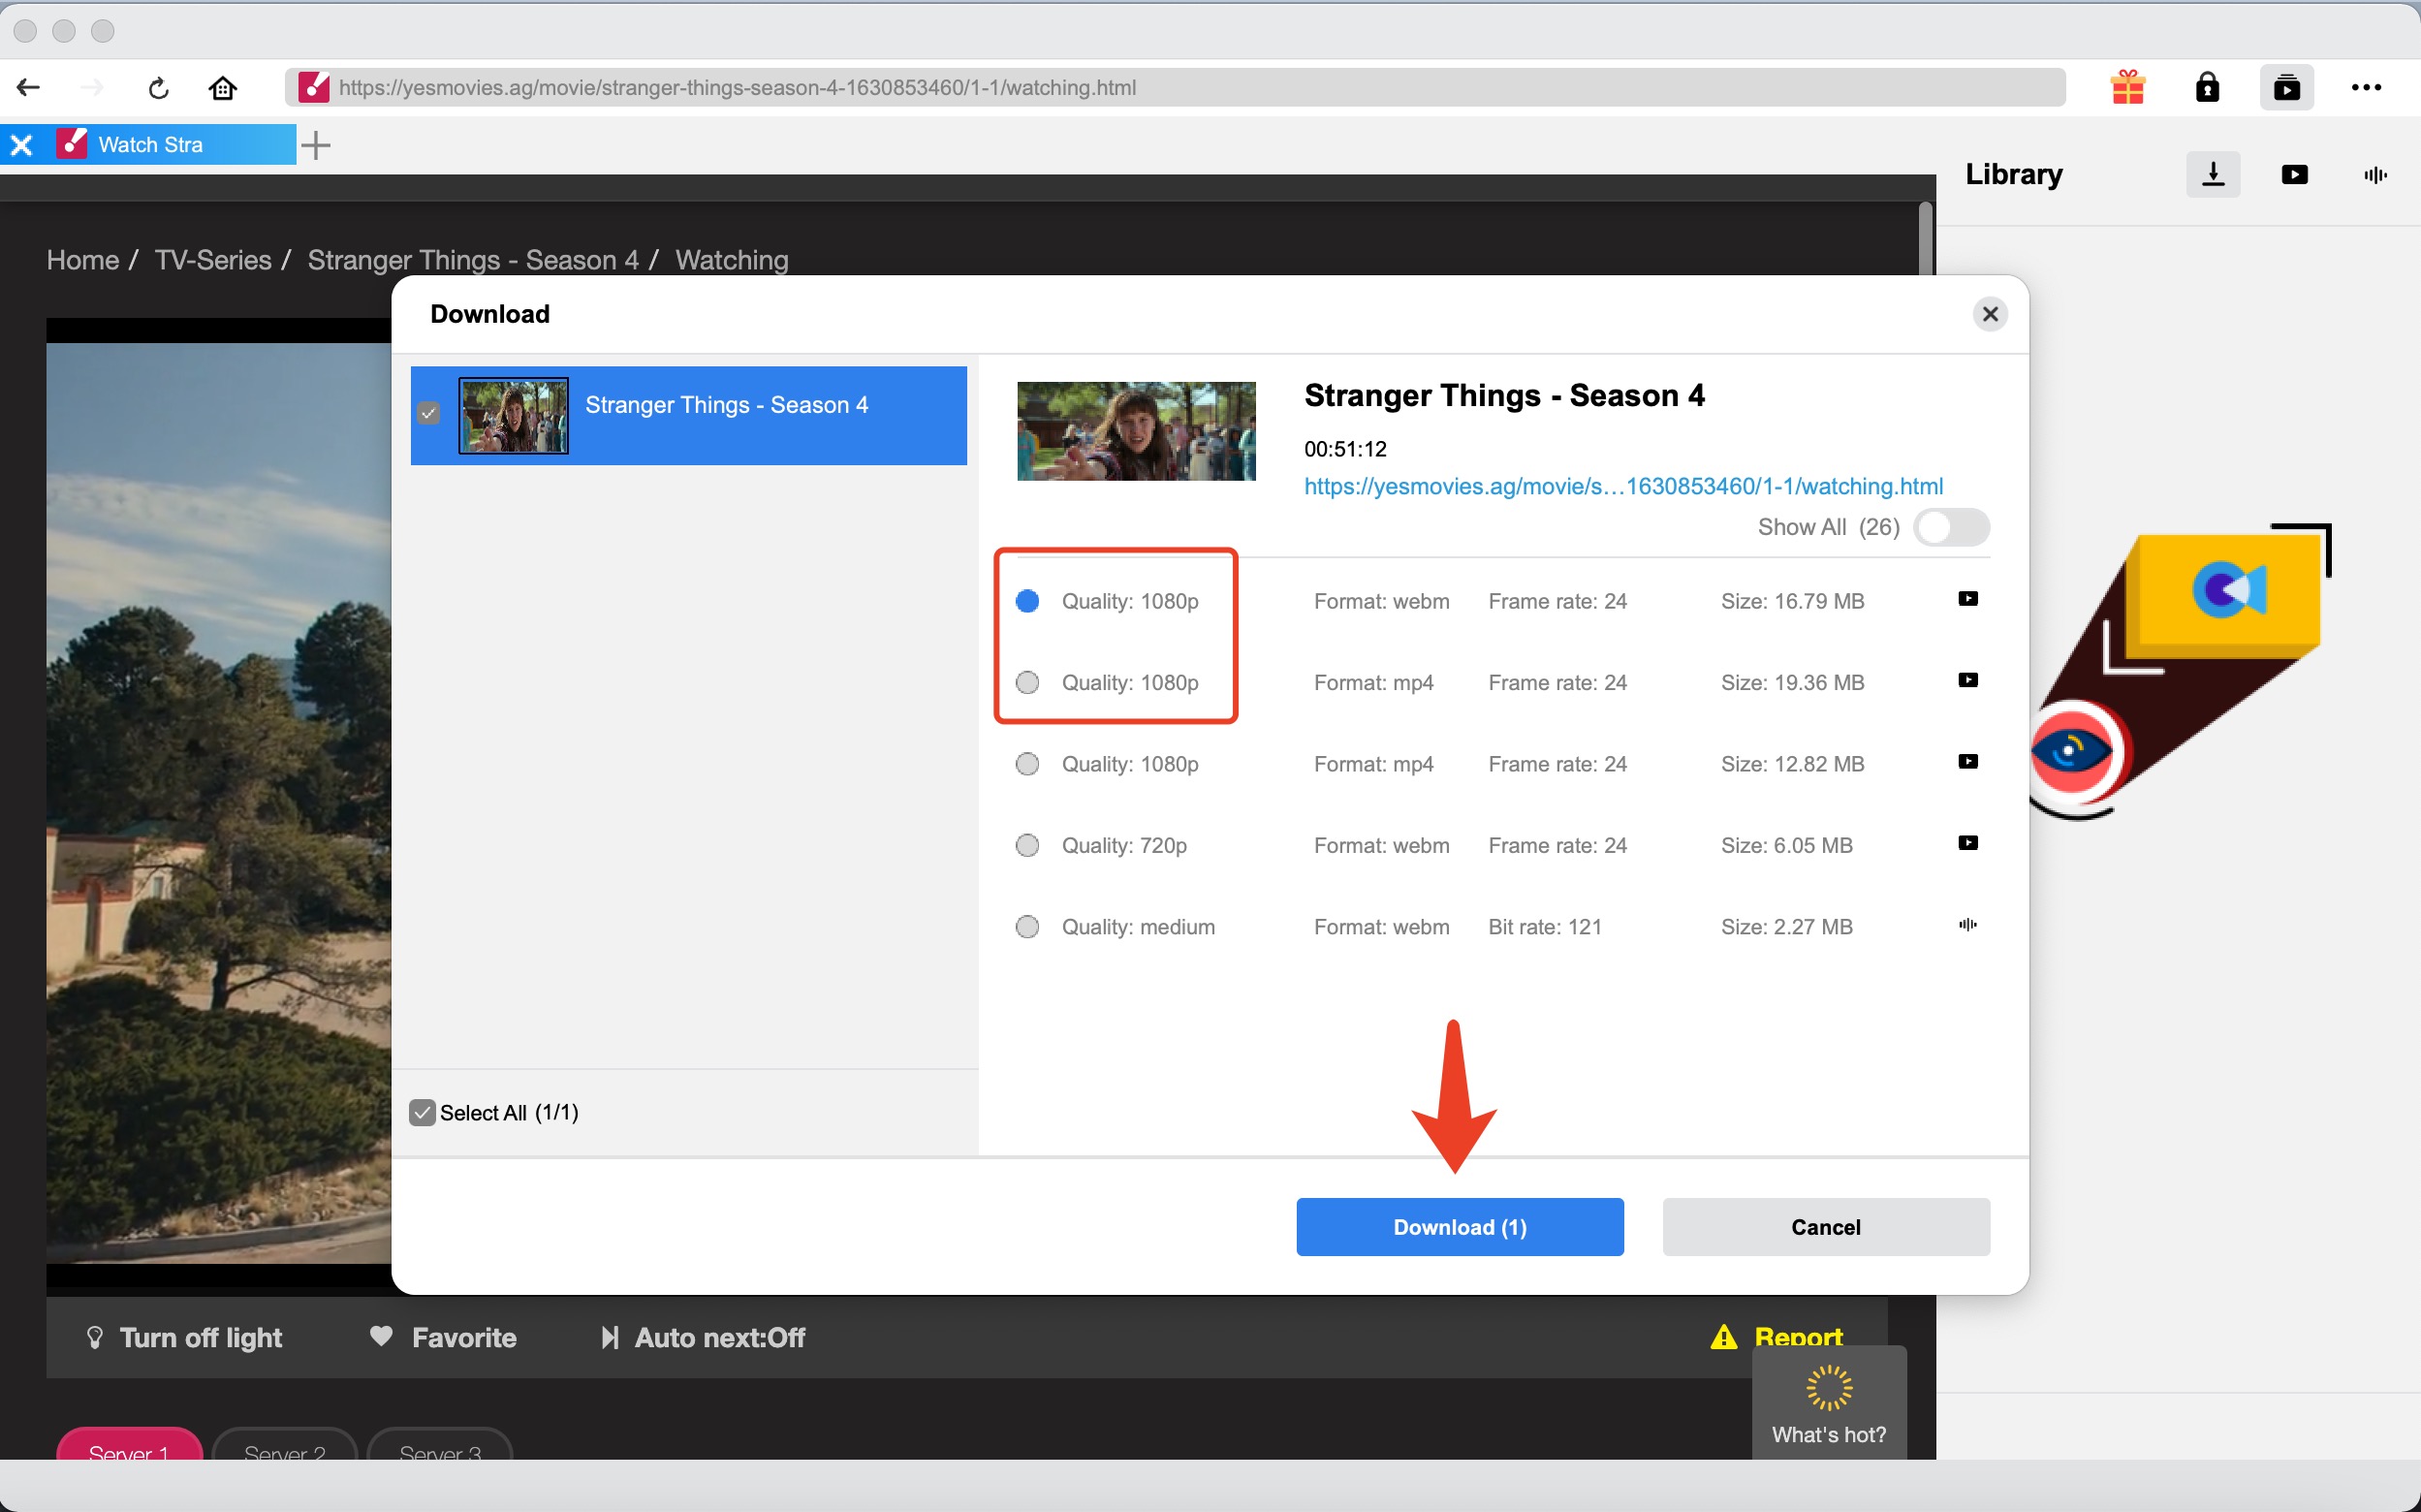
Task: Show Library video list icon
Action: point(2294,175)
